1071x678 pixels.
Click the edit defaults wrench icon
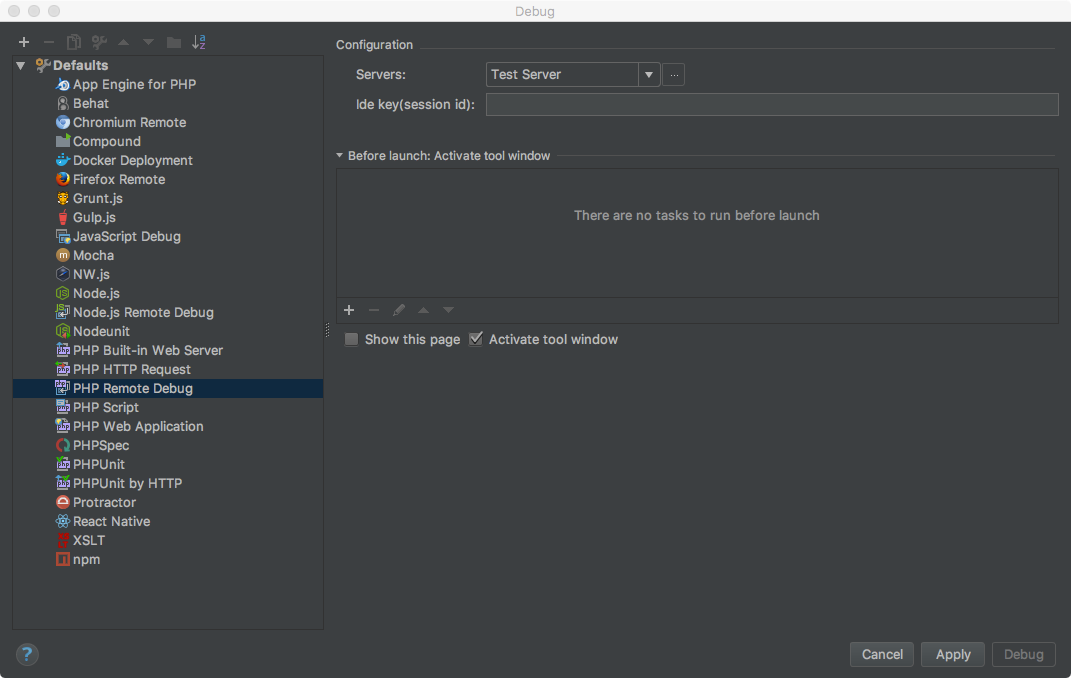click(99, 42)
